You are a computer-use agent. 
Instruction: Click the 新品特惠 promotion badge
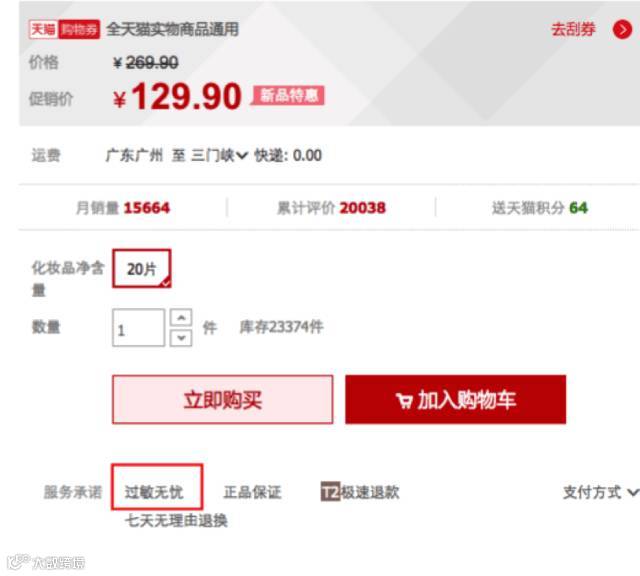coord(289,96)
